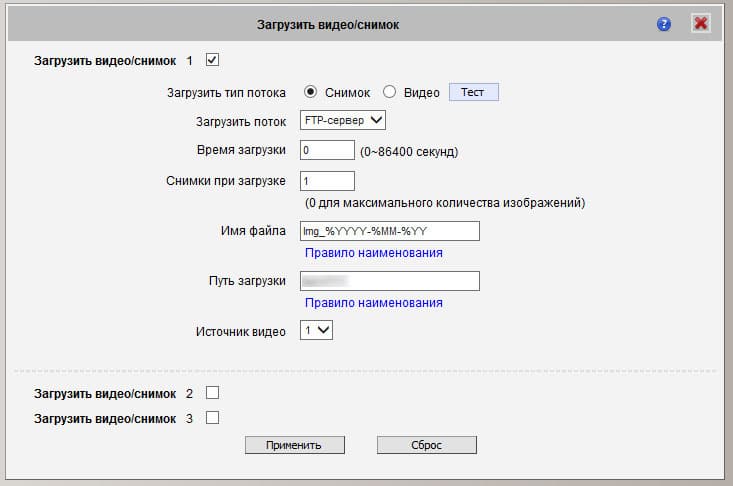
Task: Click the blue help question mark icon
Action: [664, 24]
